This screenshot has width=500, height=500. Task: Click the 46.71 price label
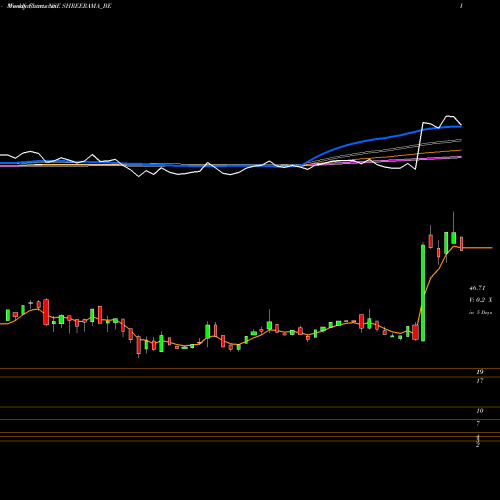tap(477, 288)
